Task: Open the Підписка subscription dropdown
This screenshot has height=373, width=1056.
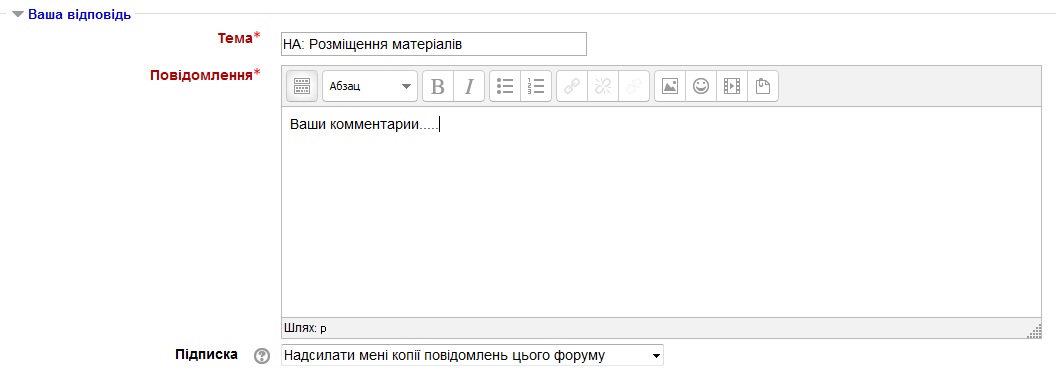Action: [x=472, y=355]
